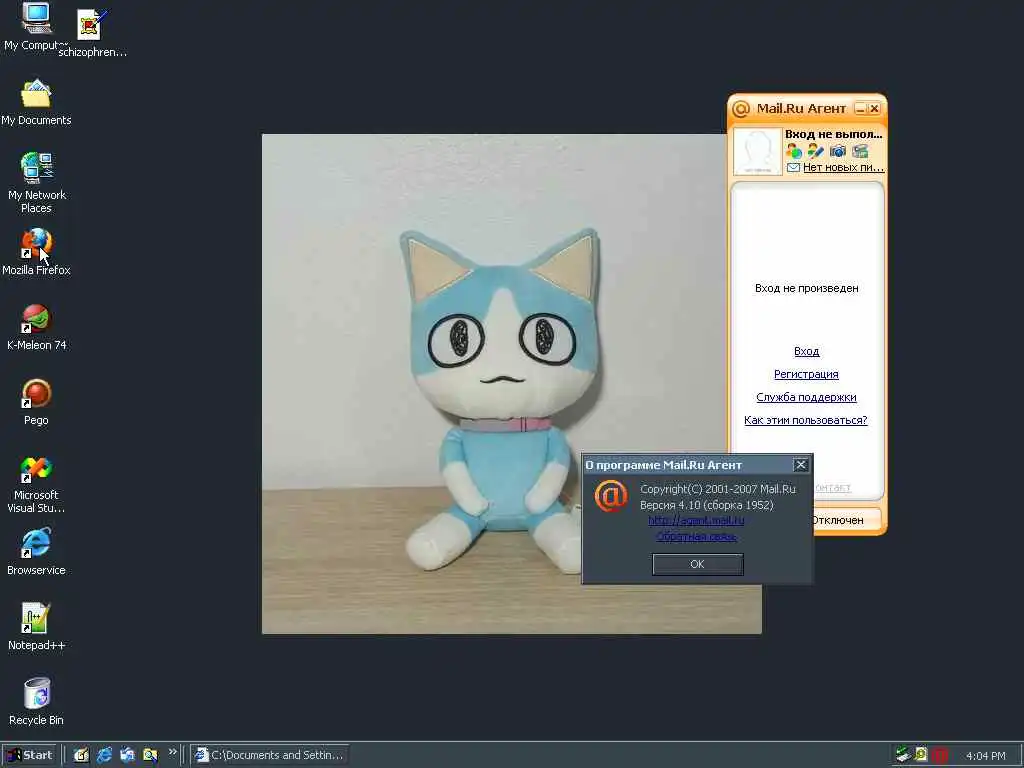Click the red Mail.Ru Agent tray icon

[939, 756]
